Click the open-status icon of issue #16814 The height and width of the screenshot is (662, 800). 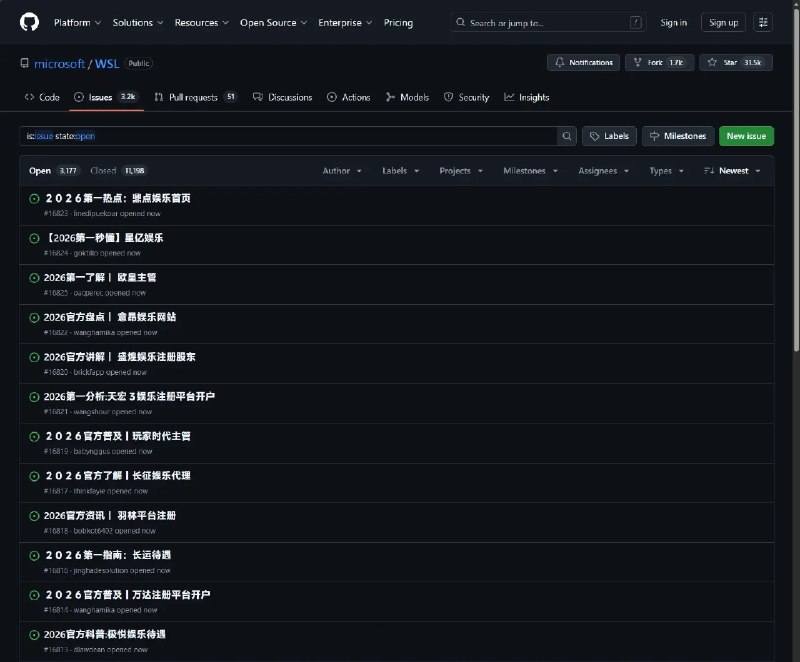click(34, 595)
